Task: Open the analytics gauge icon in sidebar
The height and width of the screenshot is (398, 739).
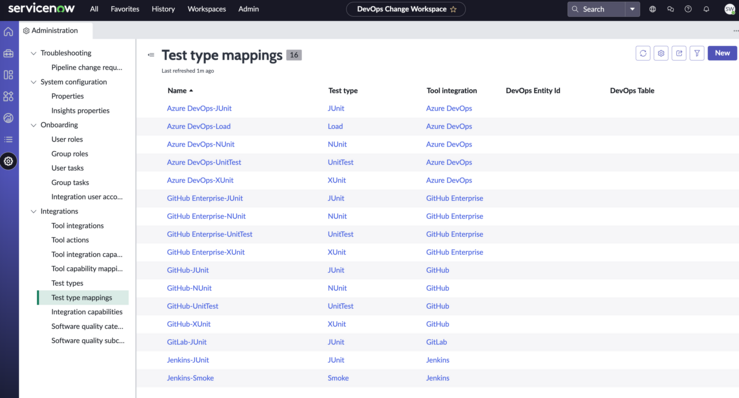Action: (8, 118)
